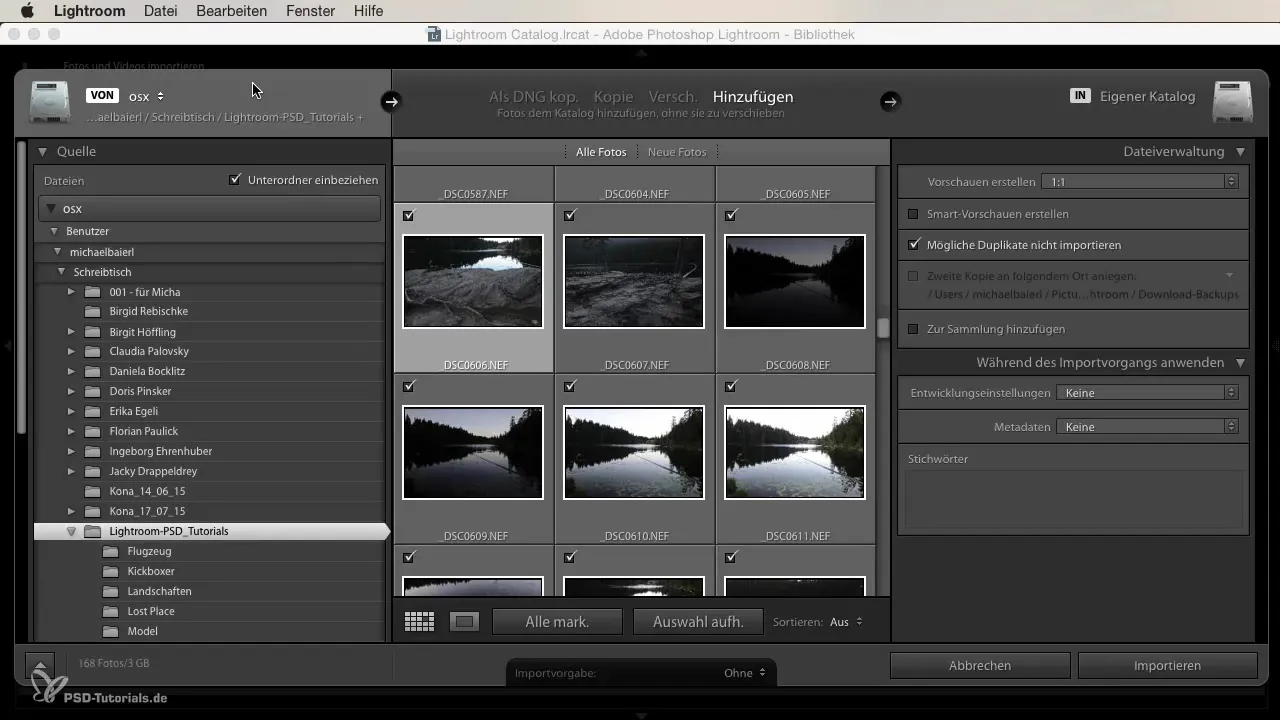The image size is (1280, 720).
Task: Collapse Während des Importvorgangs anwenden panel
Action: point(1240,362)
